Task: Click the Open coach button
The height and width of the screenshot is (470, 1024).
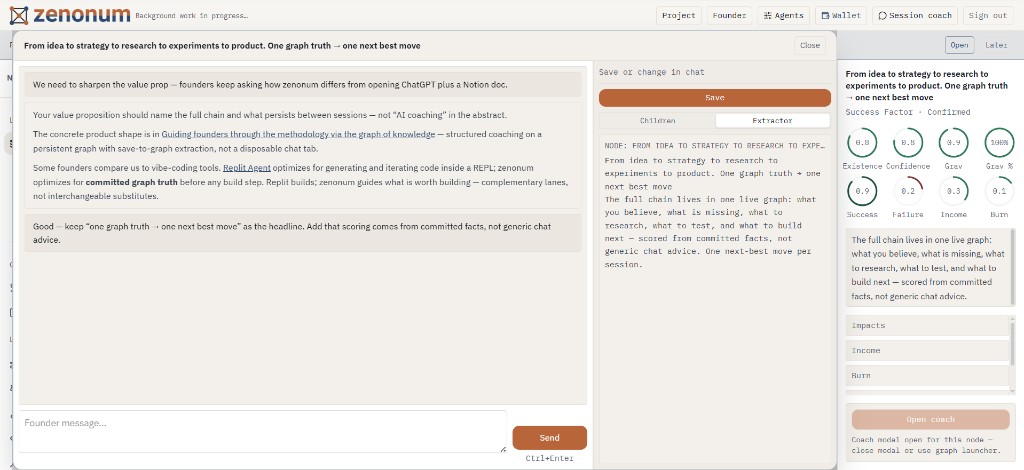Action: pos(931,419)
